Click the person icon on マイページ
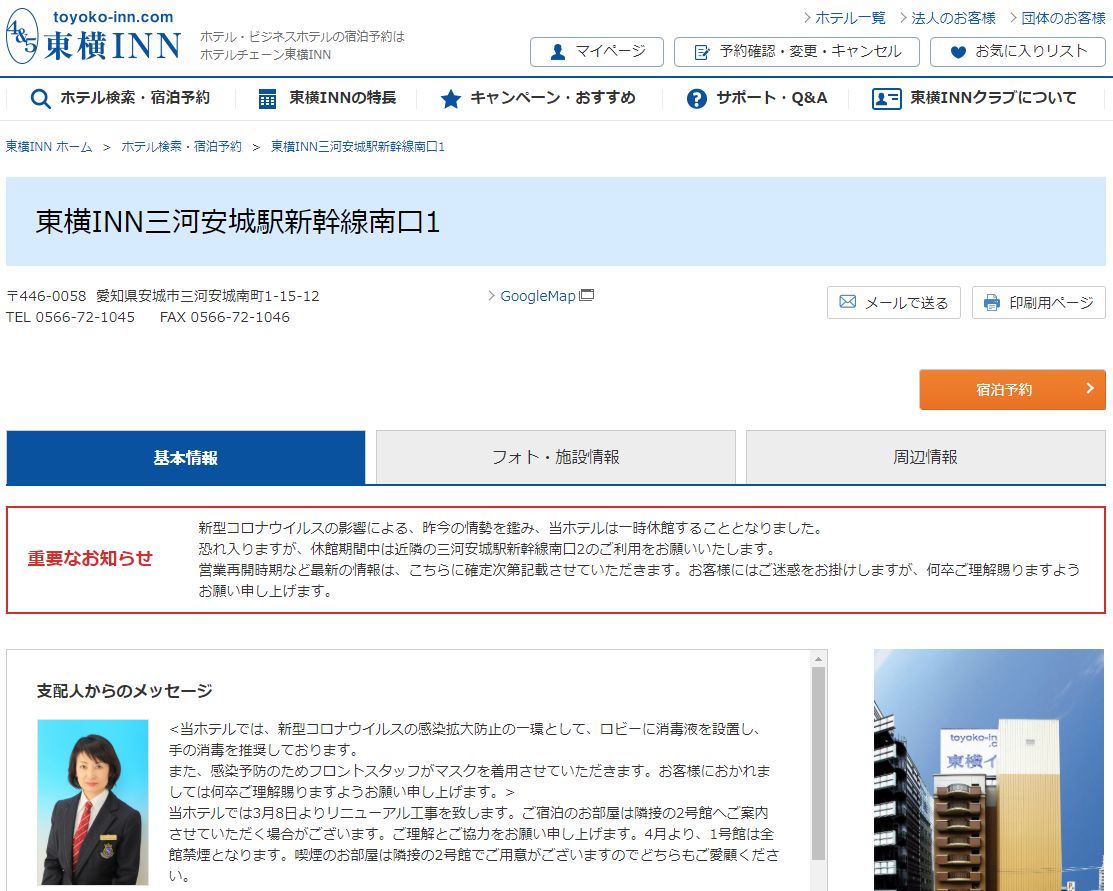 pos(558,52)
